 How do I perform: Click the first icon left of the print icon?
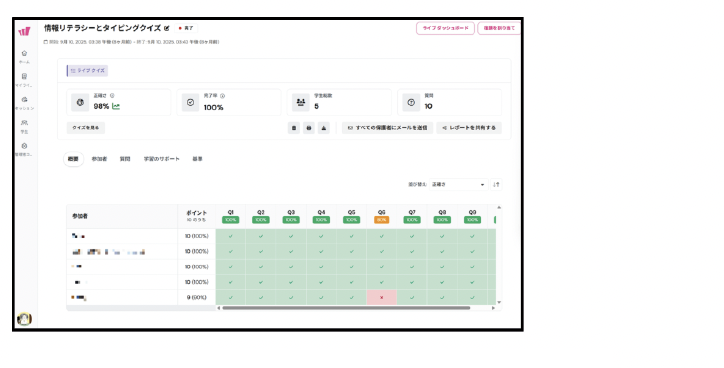(294, 128)
